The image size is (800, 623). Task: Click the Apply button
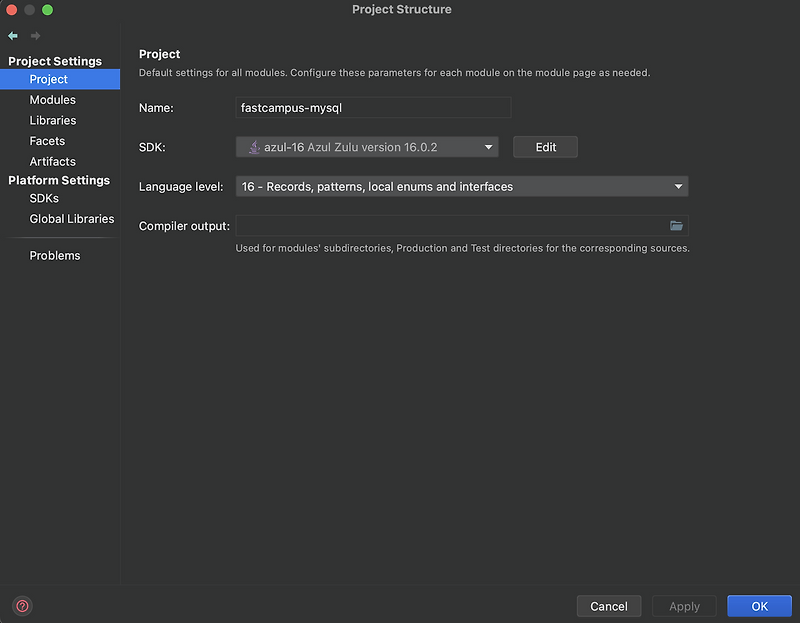(684, 606)
